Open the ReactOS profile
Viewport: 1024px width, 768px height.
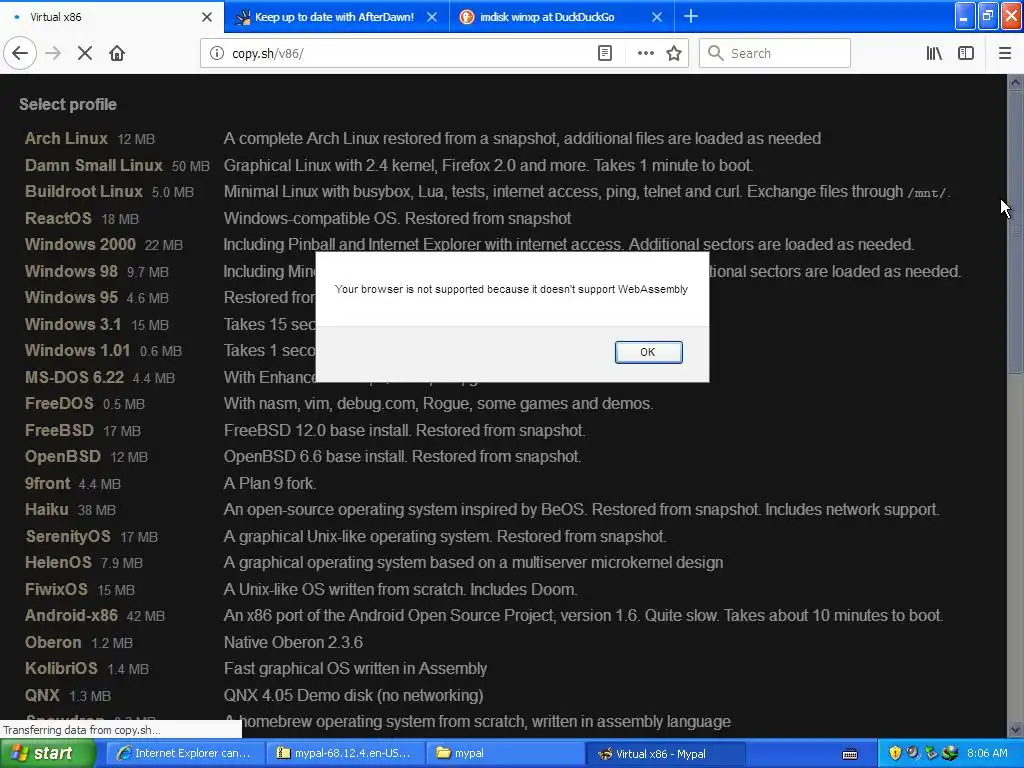(58, 218)
